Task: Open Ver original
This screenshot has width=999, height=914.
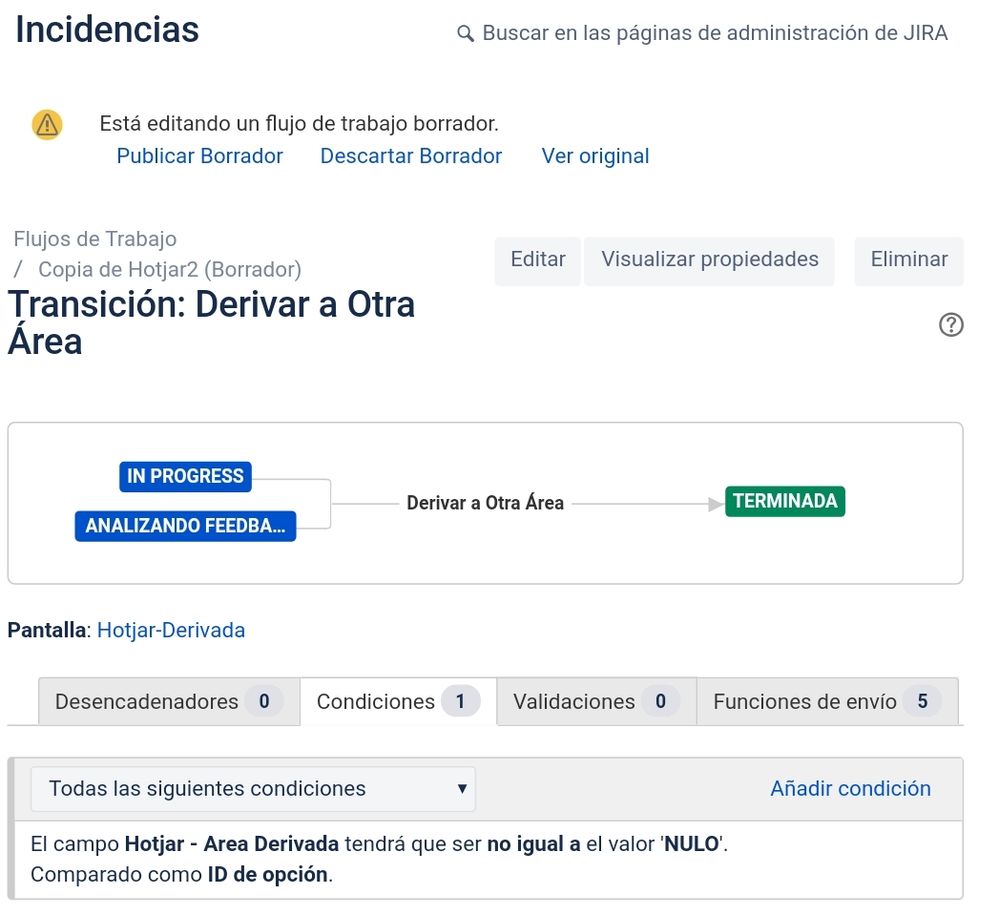Action: (595, 155)
